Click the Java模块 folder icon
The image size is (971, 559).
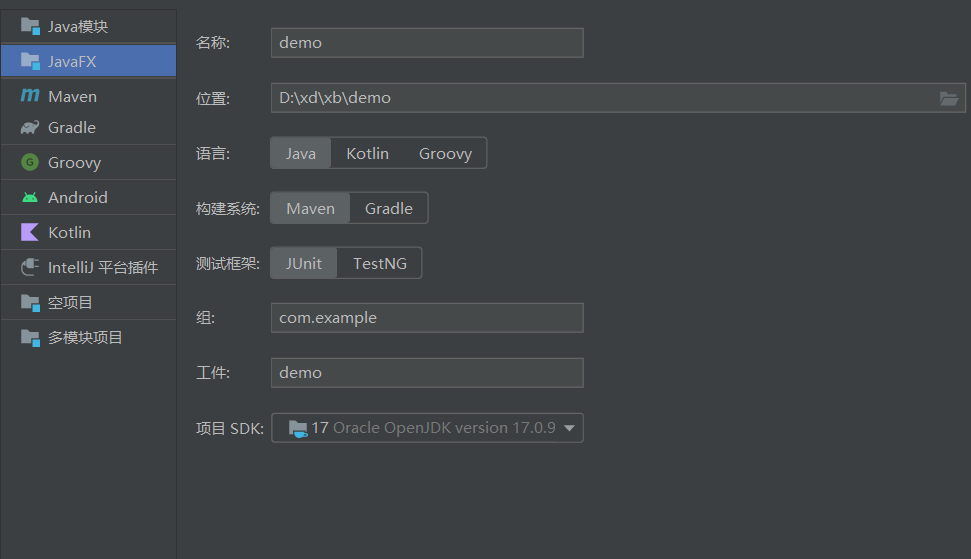click(x=30, y=26)
